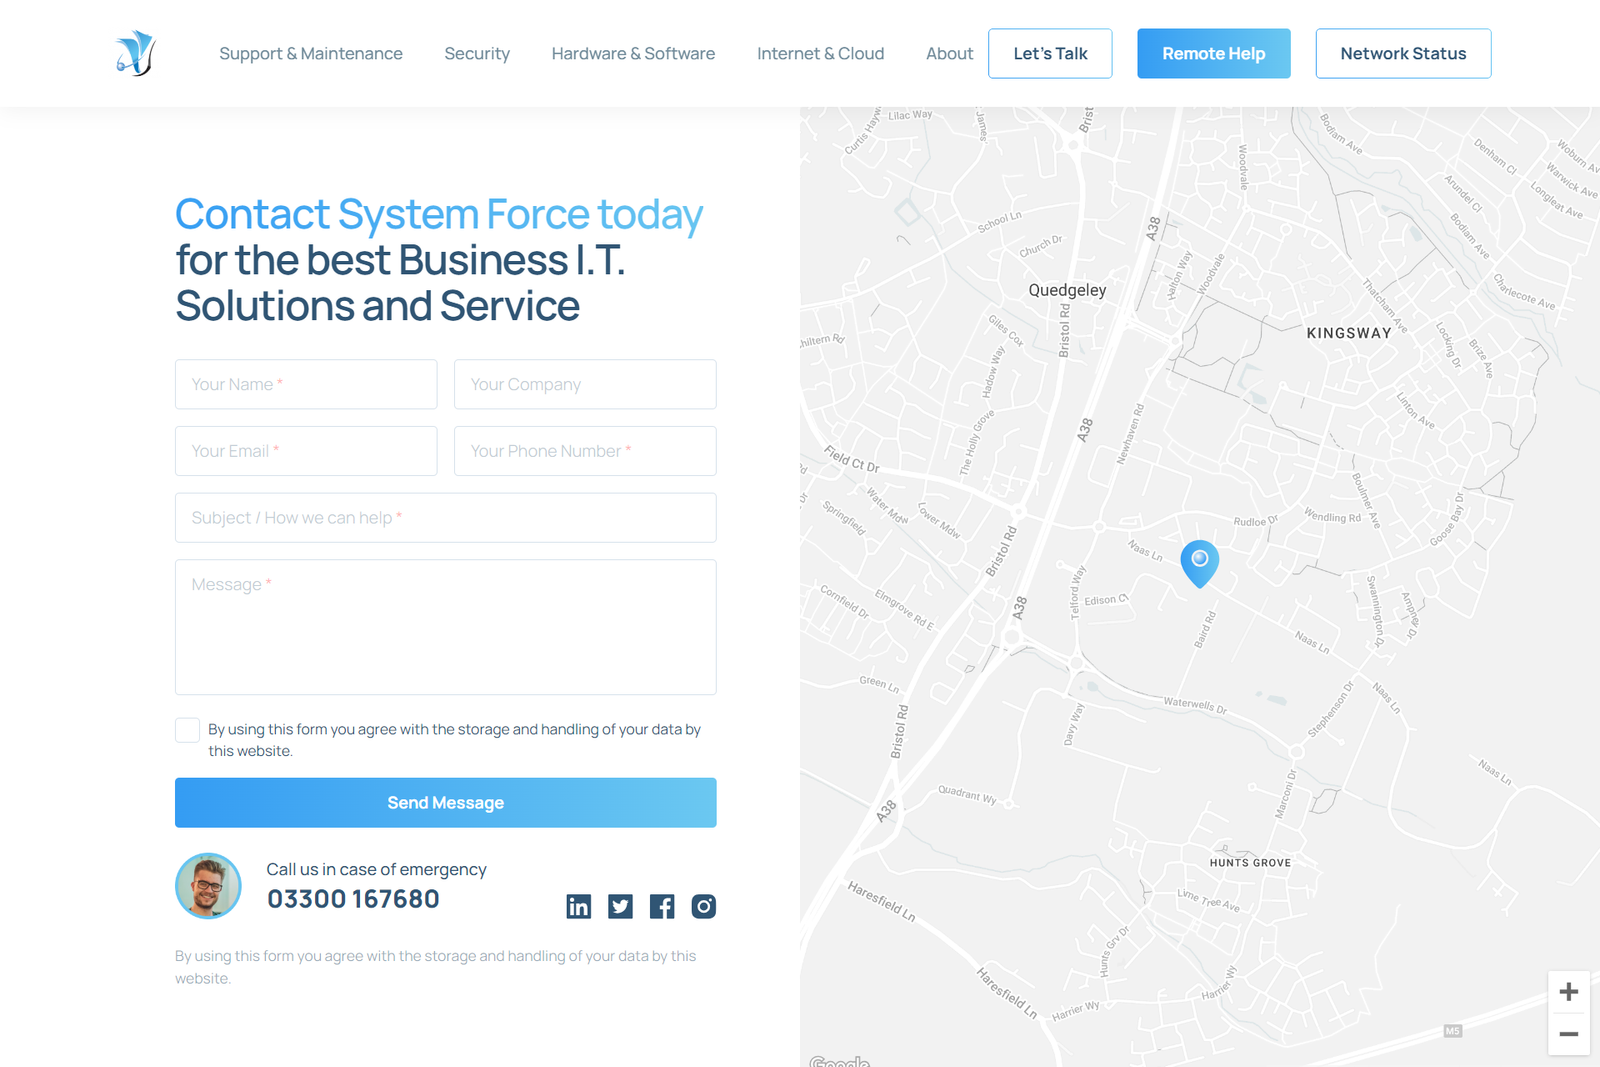
Task: Click the Quedgeley label on the map
Action: (x=1067, y=290)
